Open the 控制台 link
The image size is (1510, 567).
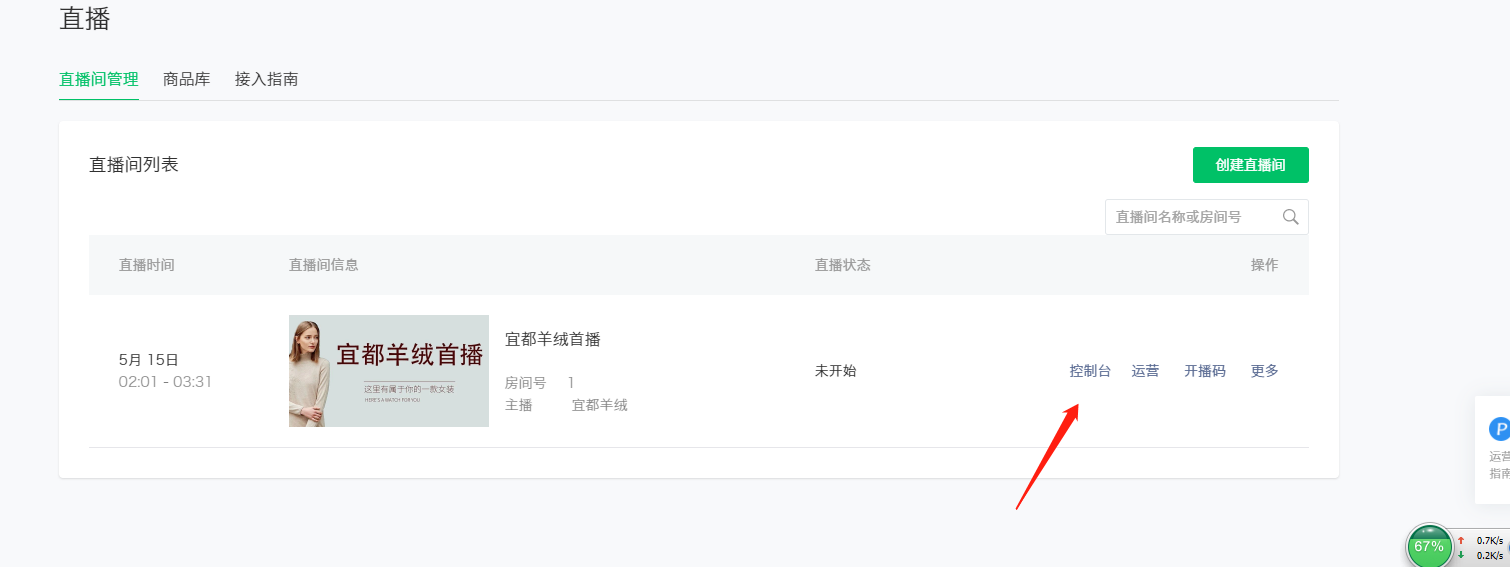tap(1090, 371)
